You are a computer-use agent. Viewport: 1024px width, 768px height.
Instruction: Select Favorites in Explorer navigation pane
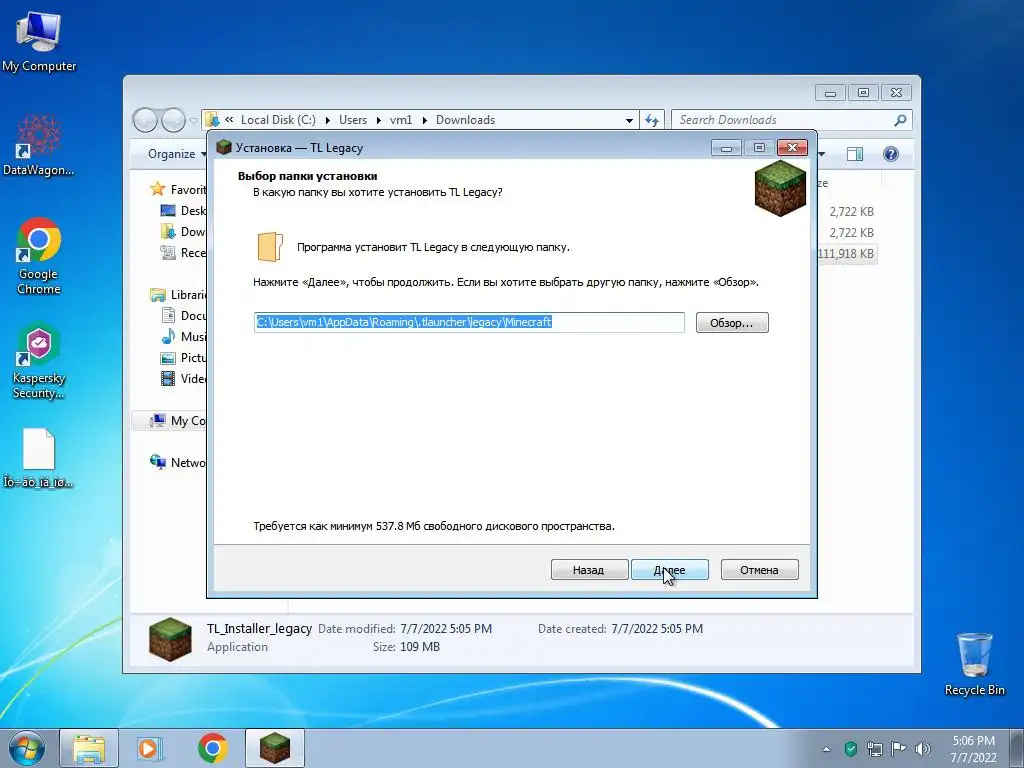[178, 189]
